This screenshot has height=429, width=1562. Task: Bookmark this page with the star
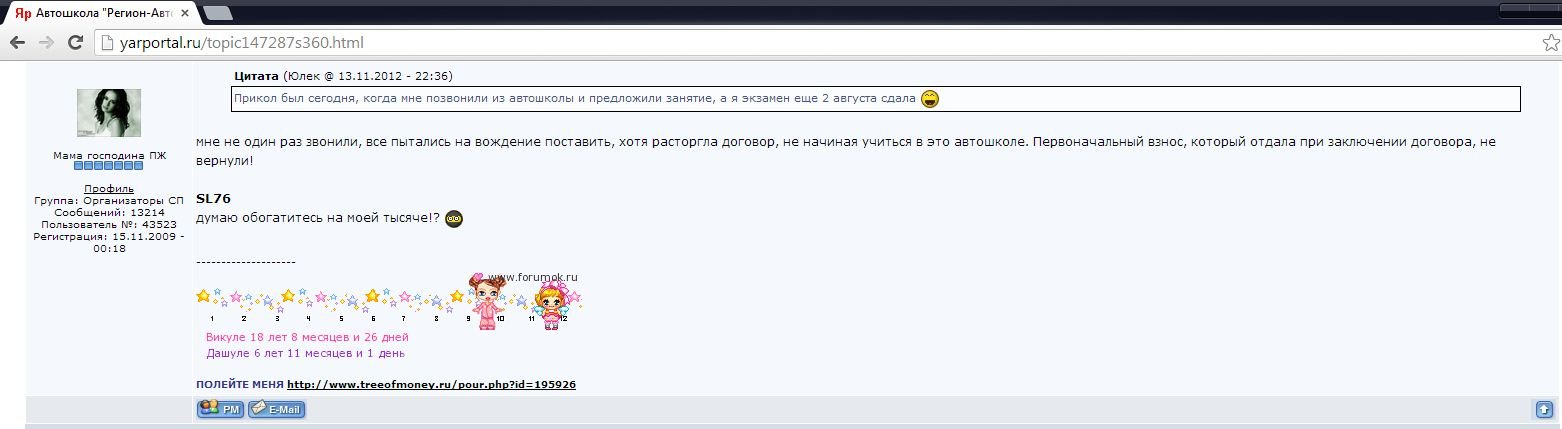click(x=1549, y=43)
